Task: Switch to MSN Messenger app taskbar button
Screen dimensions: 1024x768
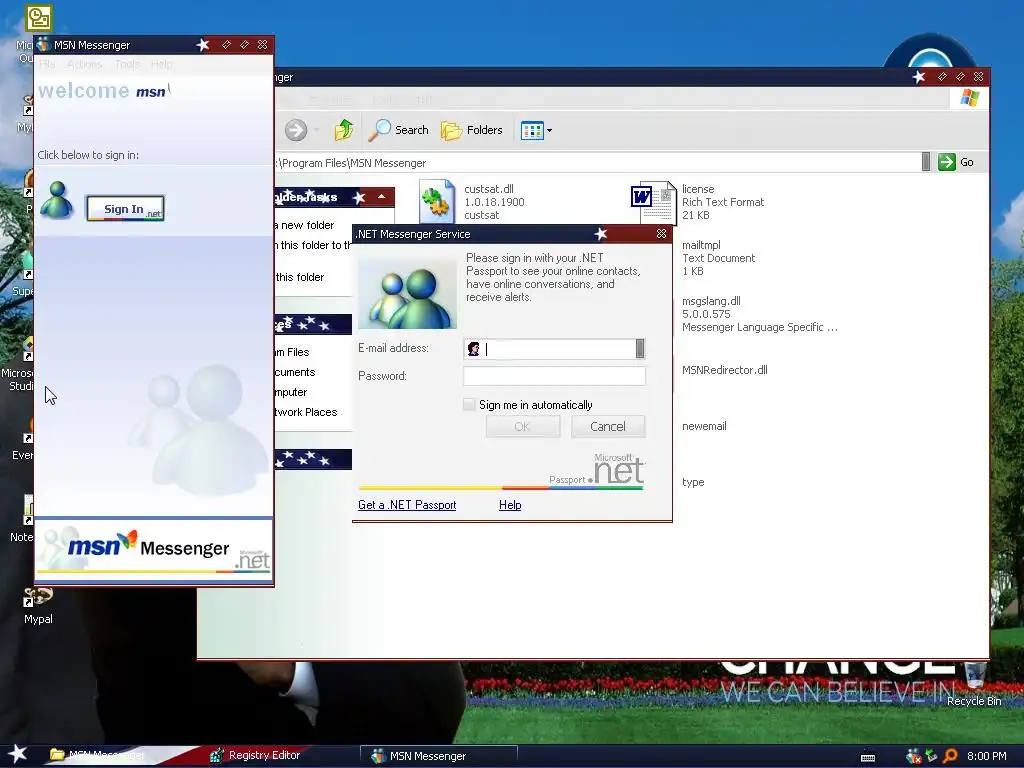Action: [438, 756]
